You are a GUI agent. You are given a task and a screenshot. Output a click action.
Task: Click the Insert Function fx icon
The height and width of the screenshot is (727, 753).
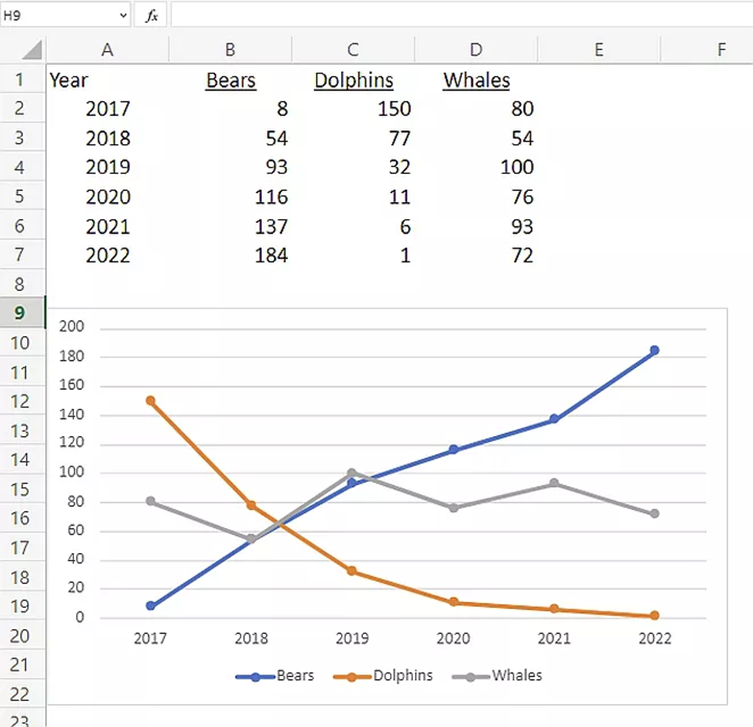pyautogui.click(x=151, y=15)
